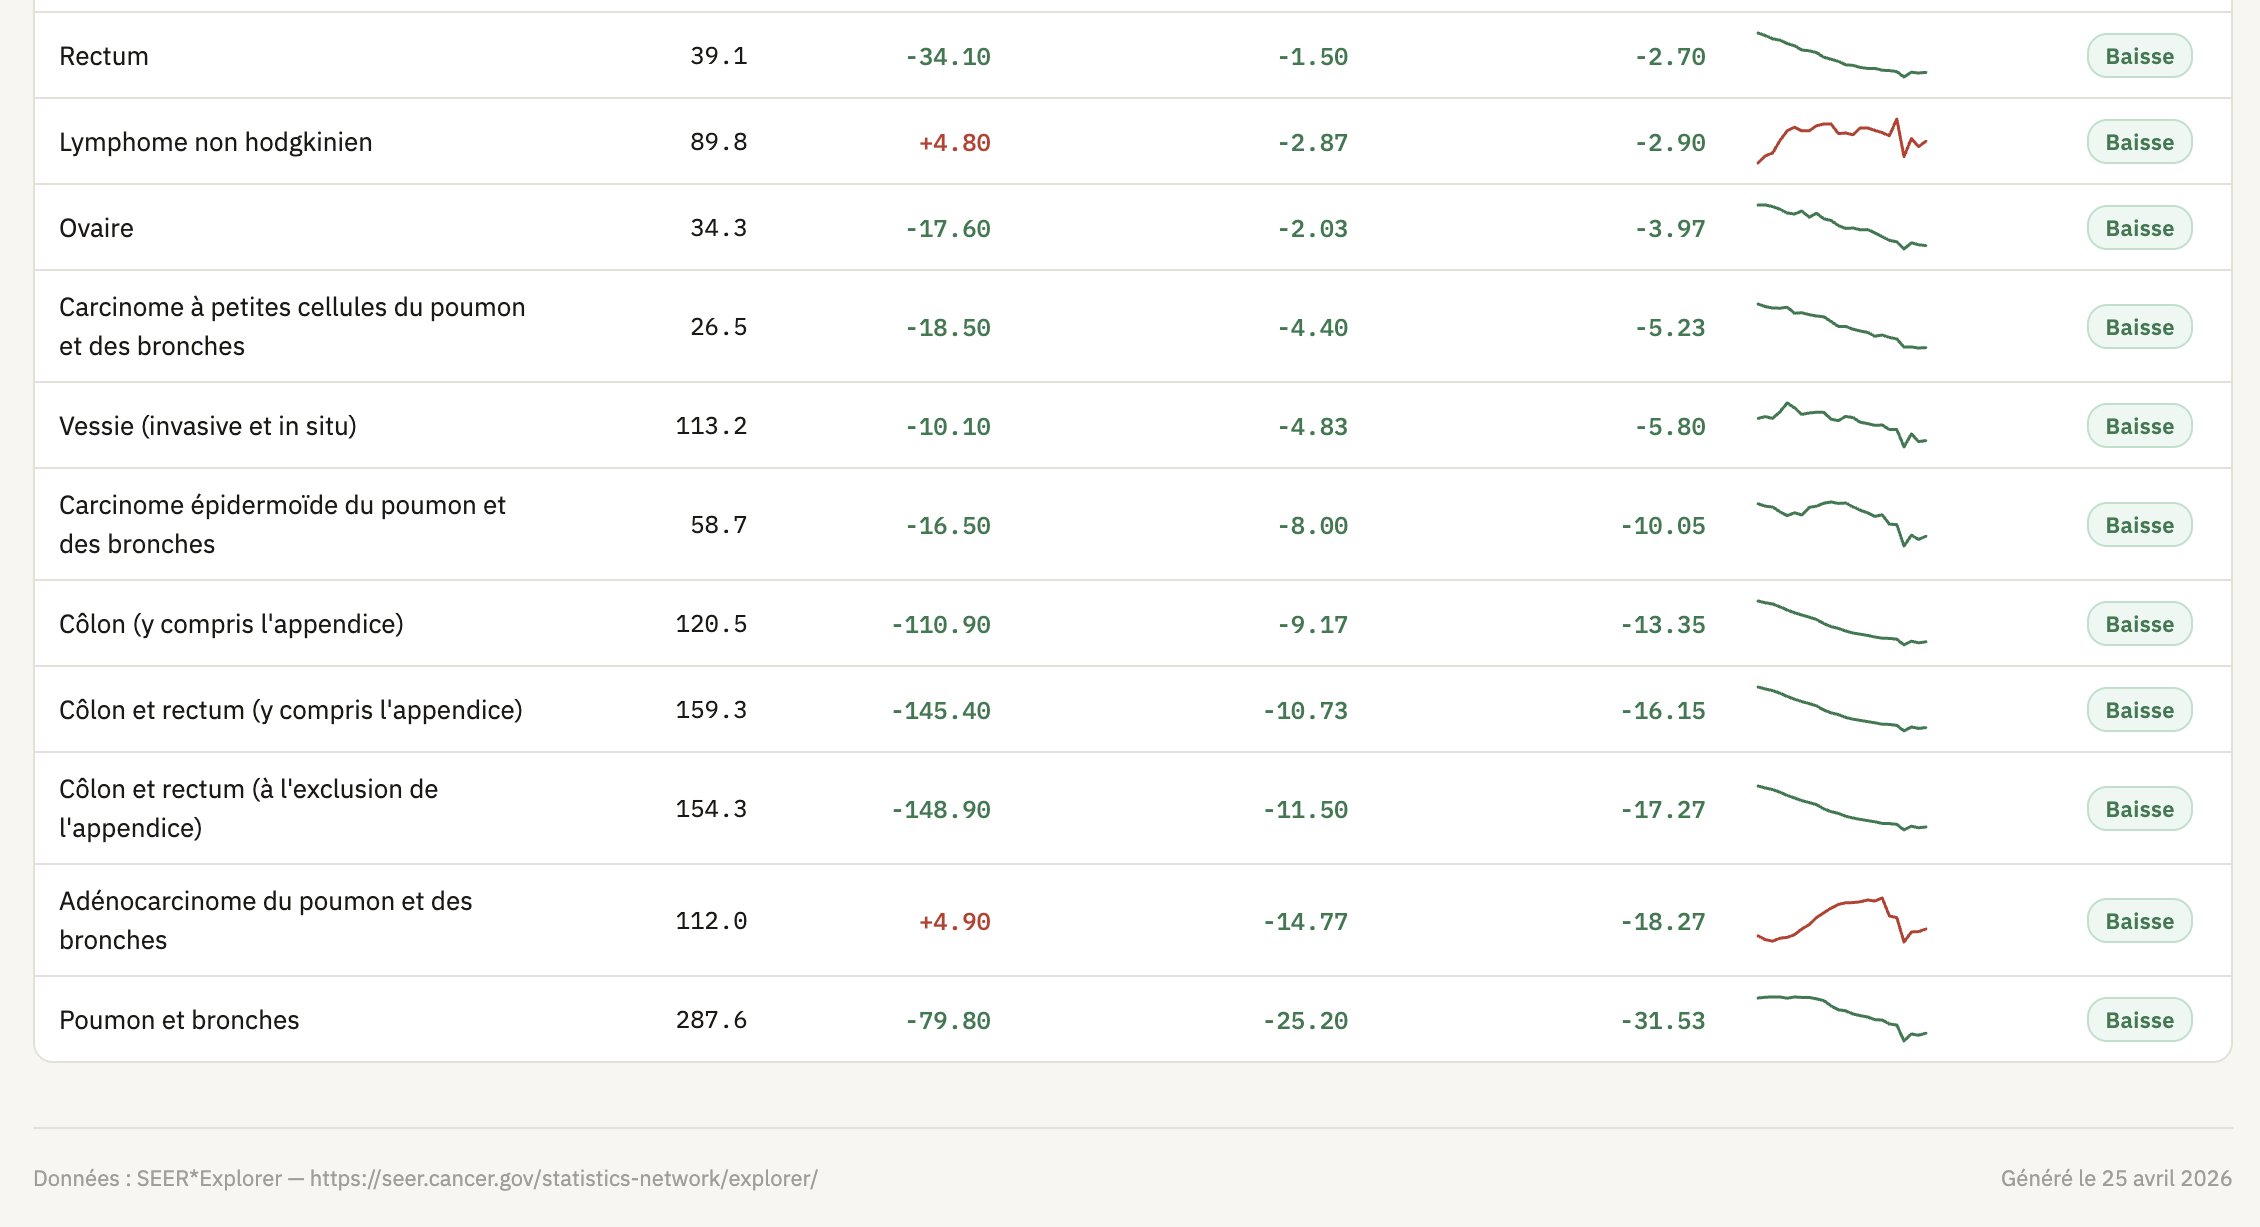Click the -110.90 value in the Côlon row
Screen dimensions: 2260x1227
940,625
